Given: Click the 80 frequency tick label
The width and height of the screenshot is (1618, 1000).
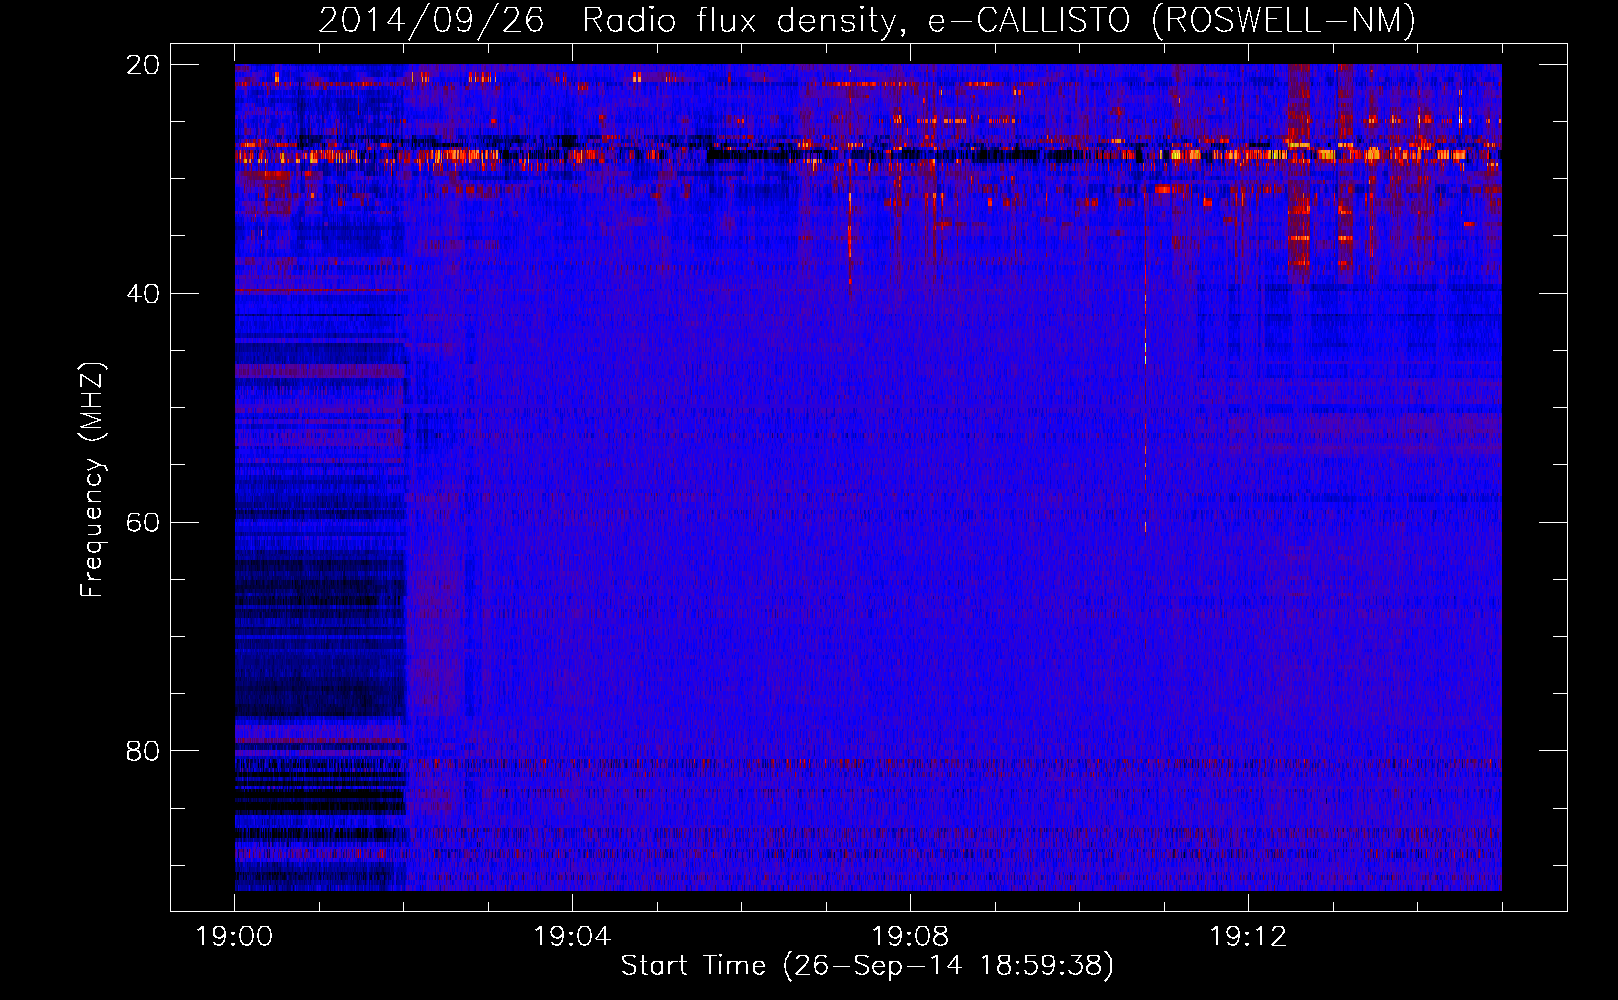Looking at the screenshot, I should click(144, 751).
